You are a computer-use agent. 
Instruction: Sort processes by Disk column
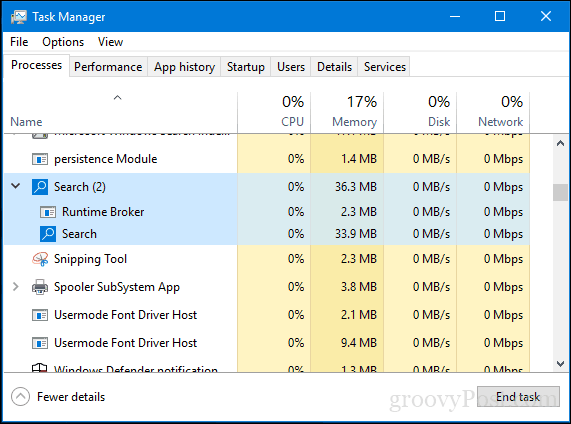(420, 113)
